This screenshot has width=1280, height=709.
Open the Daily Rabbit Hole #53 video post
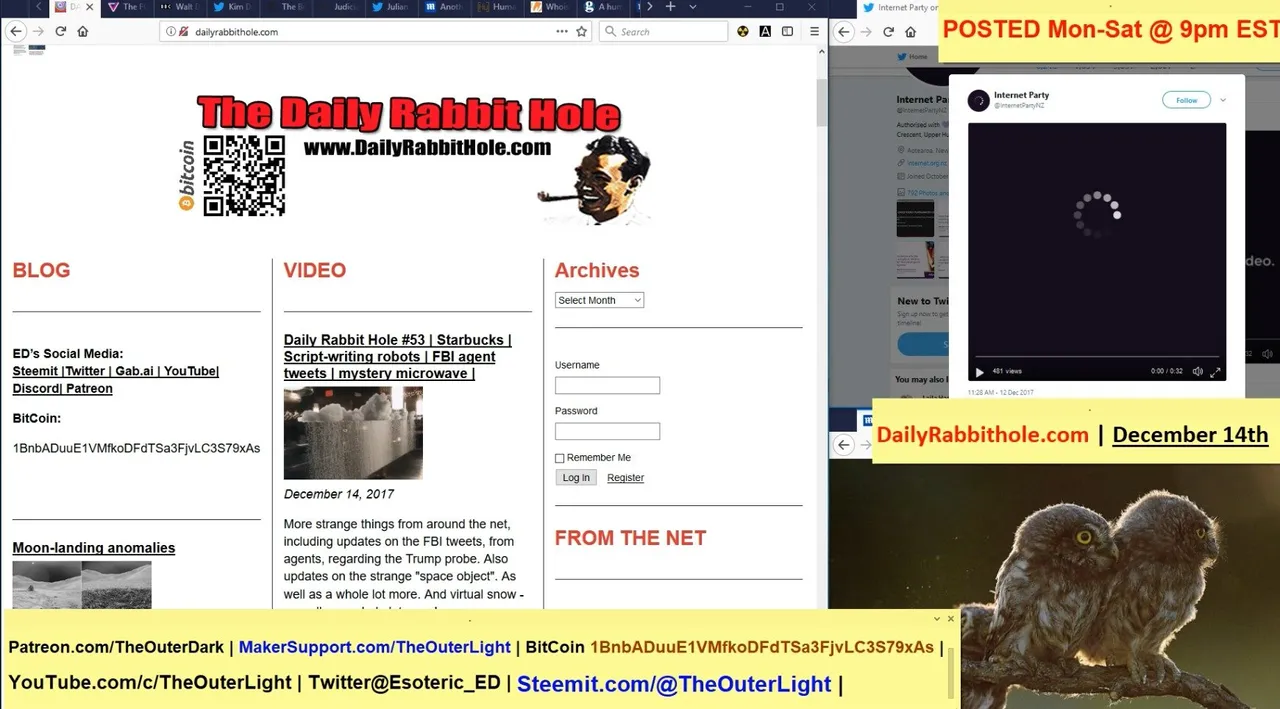[x=397, y=357]
